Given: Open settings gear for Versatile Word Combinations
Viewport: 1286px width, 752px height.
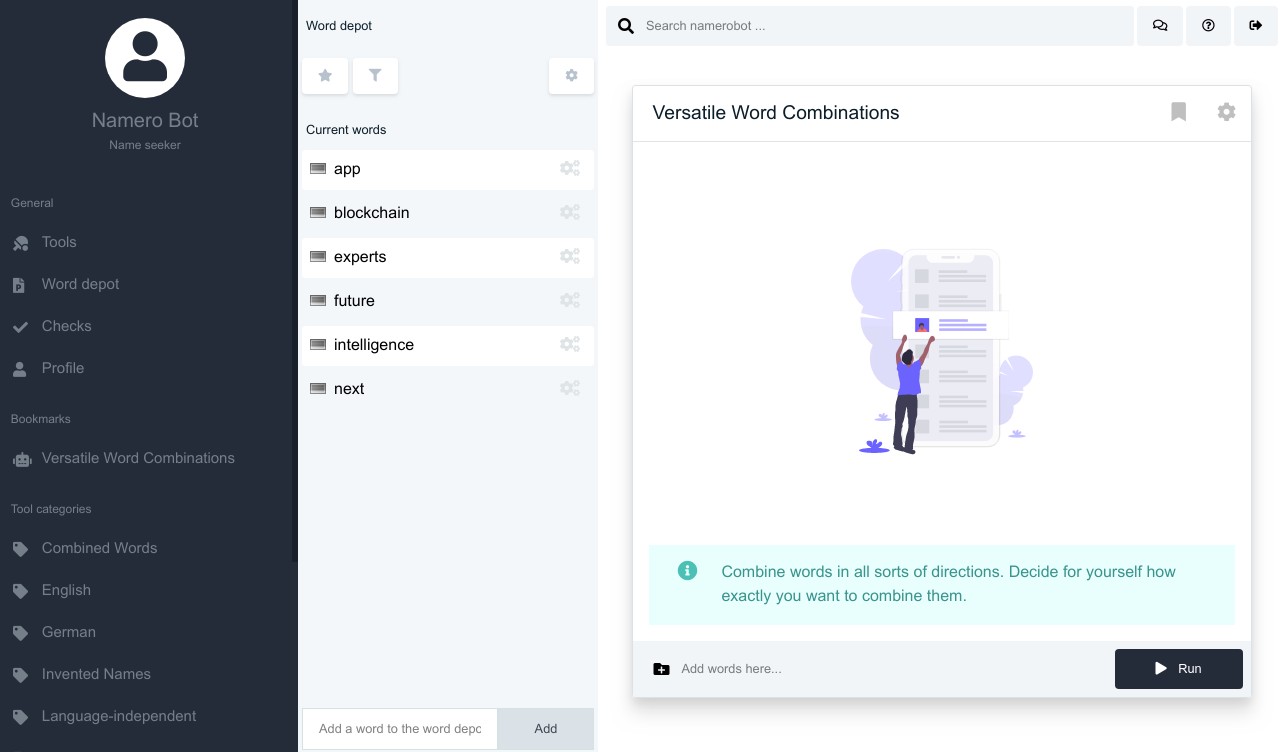Looking at the screenshot, I should click(1226, 112).
